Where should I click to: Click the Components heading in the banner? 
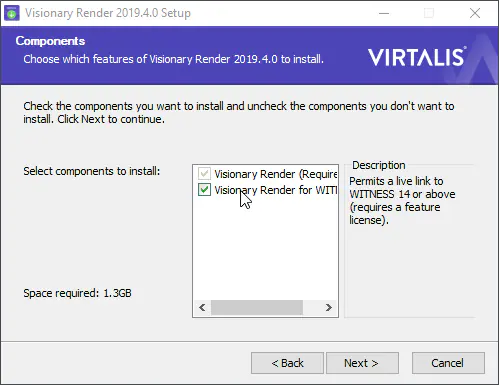tap(50, 41)
